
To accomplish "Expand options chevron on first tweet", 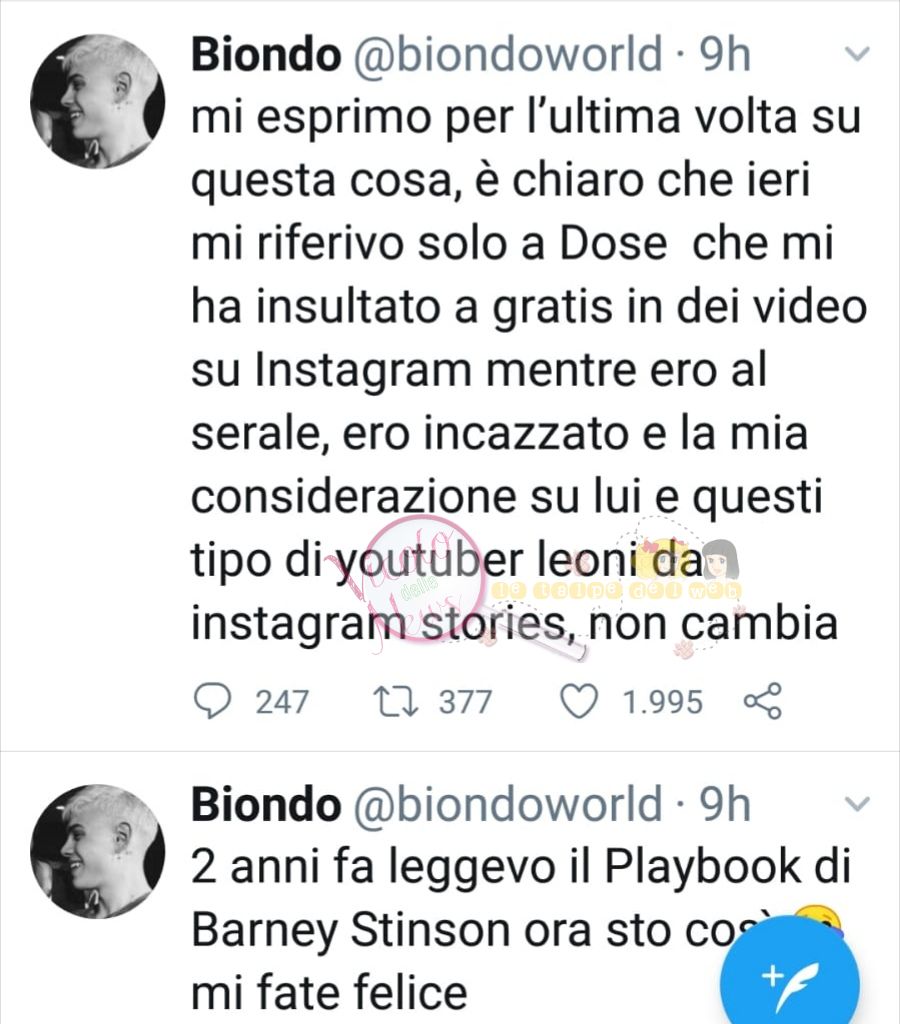I will coord(857,54).
